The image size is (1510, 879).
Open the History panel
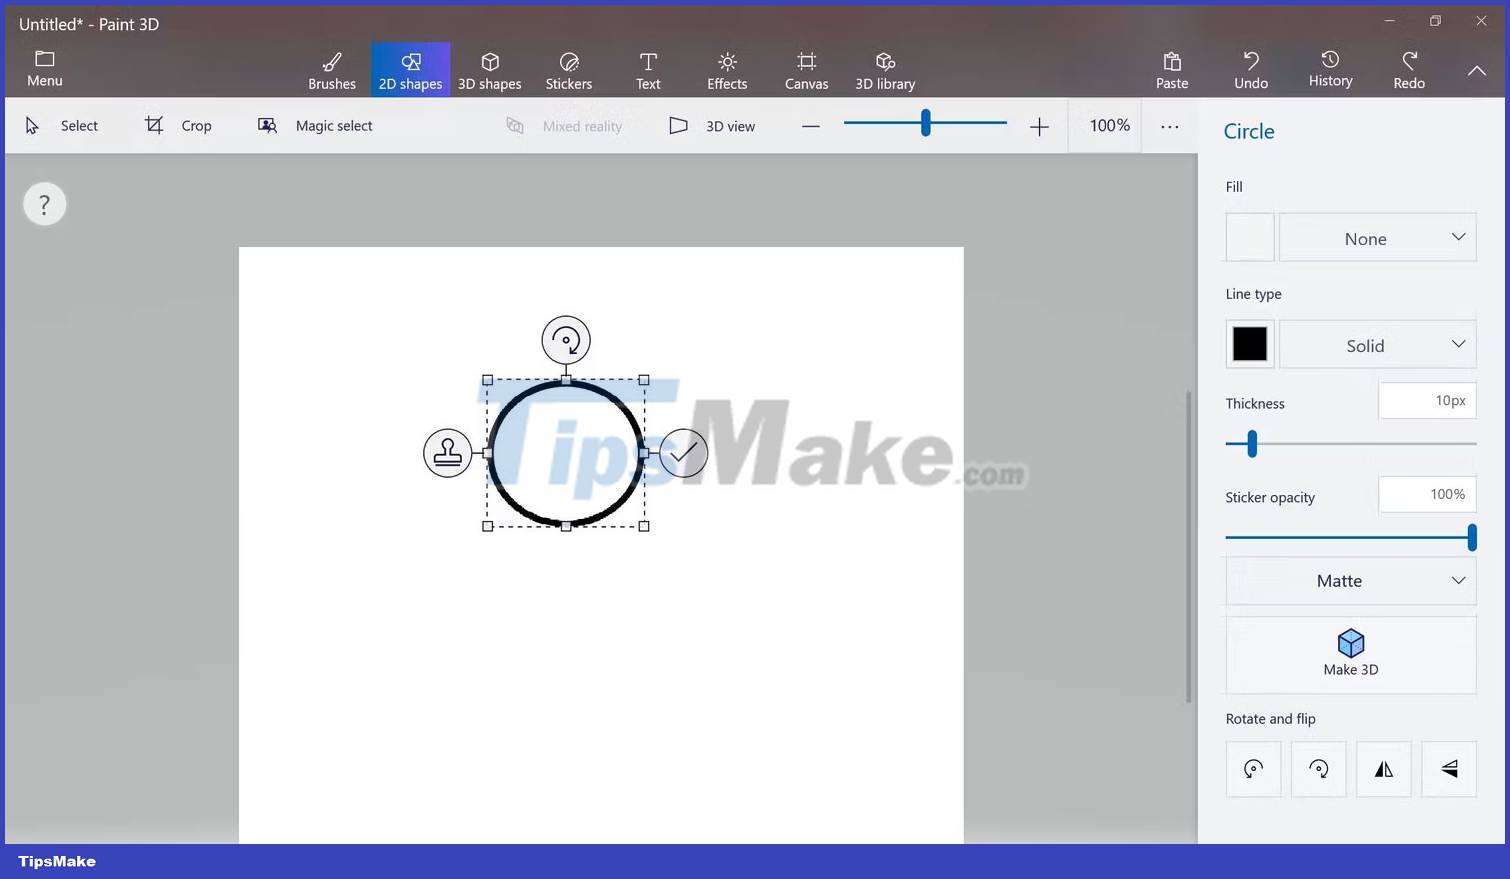pyautogui.click(x=1330, y=70)
